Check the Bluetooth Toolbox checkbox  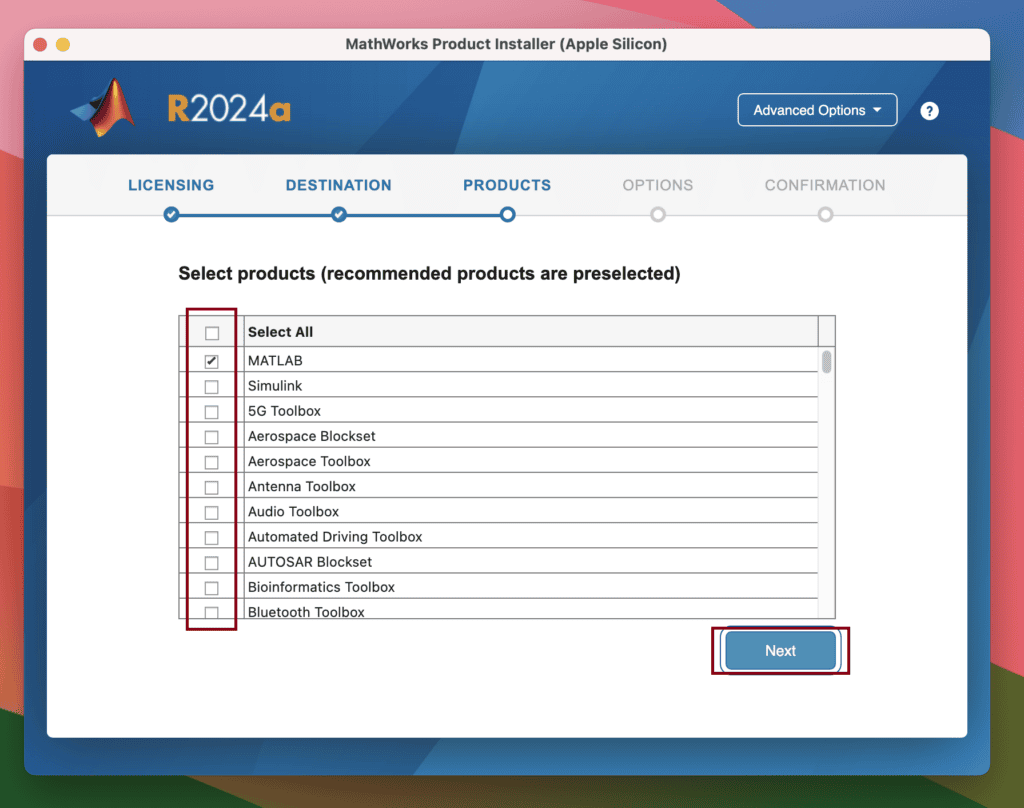coord(212,612)
